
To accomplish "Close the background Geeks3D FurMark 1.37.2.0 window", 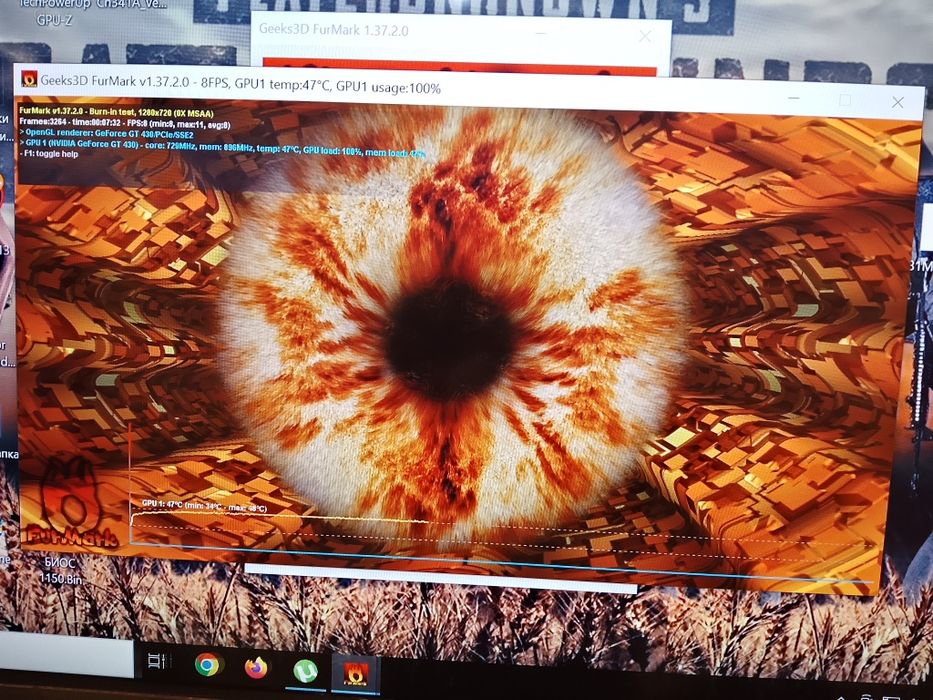I will pyautogui.click(x=645, y=36).
